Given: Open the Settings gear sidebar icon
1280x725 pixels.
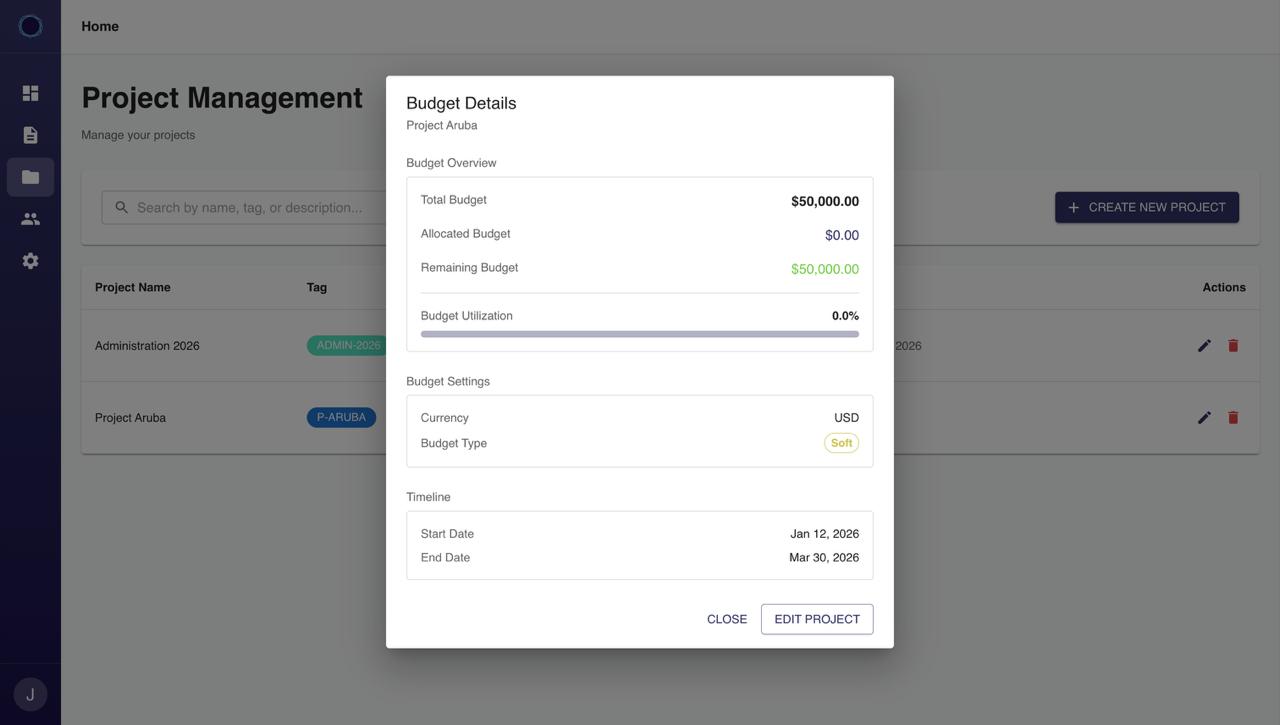Looking at the screenshot, I should 30,261.
